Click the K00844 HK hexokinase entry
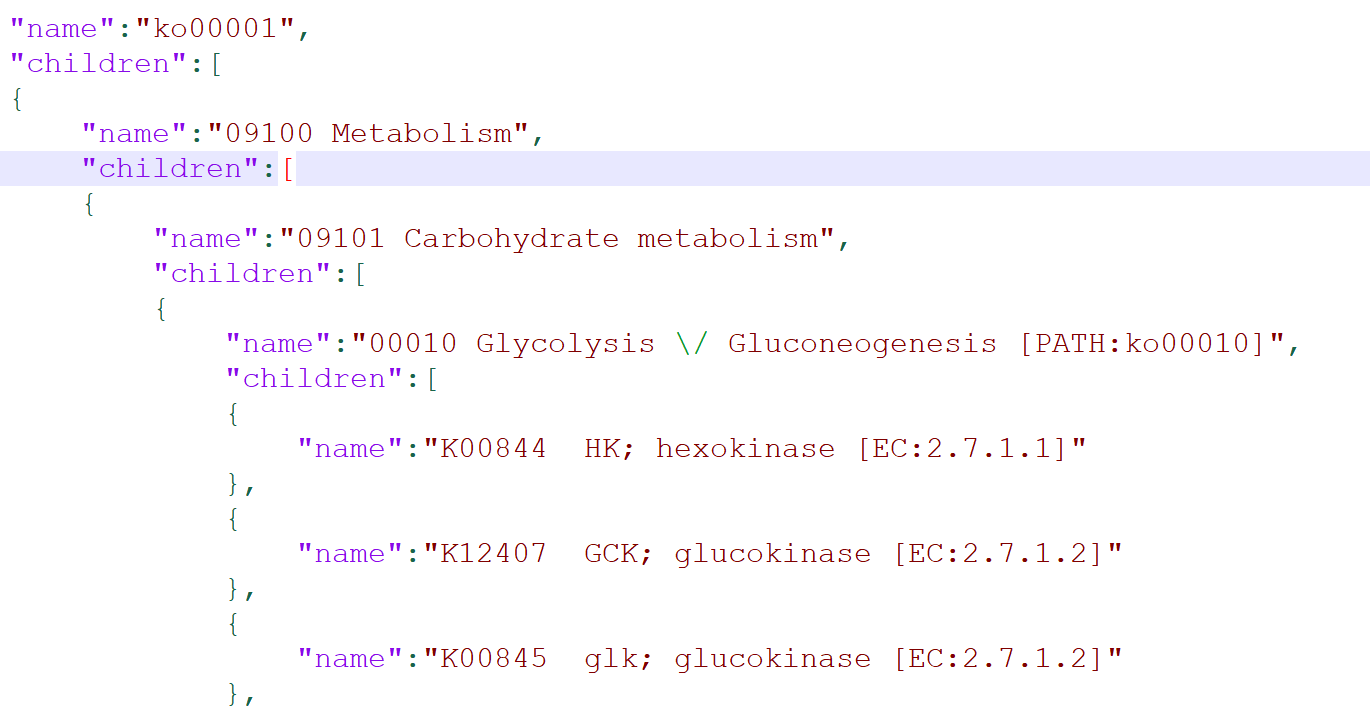 [x=692, y=448]
